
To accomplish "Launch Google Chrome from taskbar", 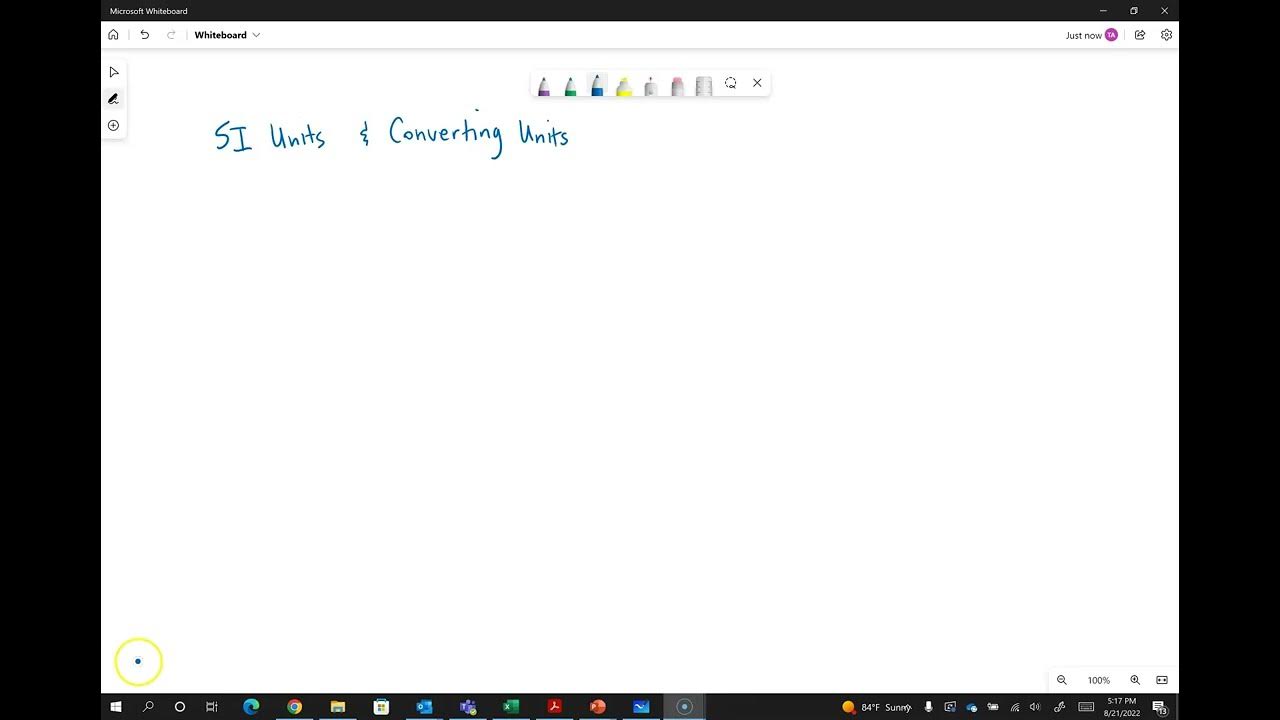I will (x=294, y=707).
